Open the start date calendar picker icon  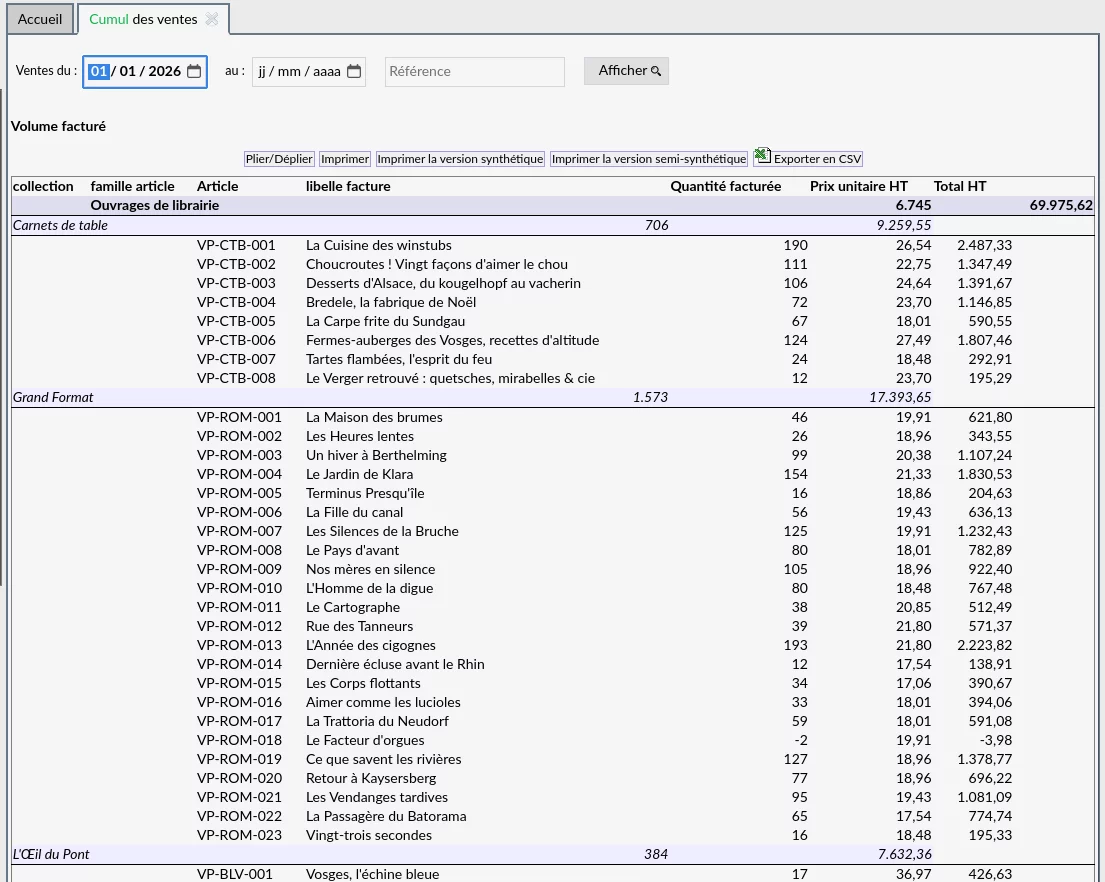tap(194, 71)
